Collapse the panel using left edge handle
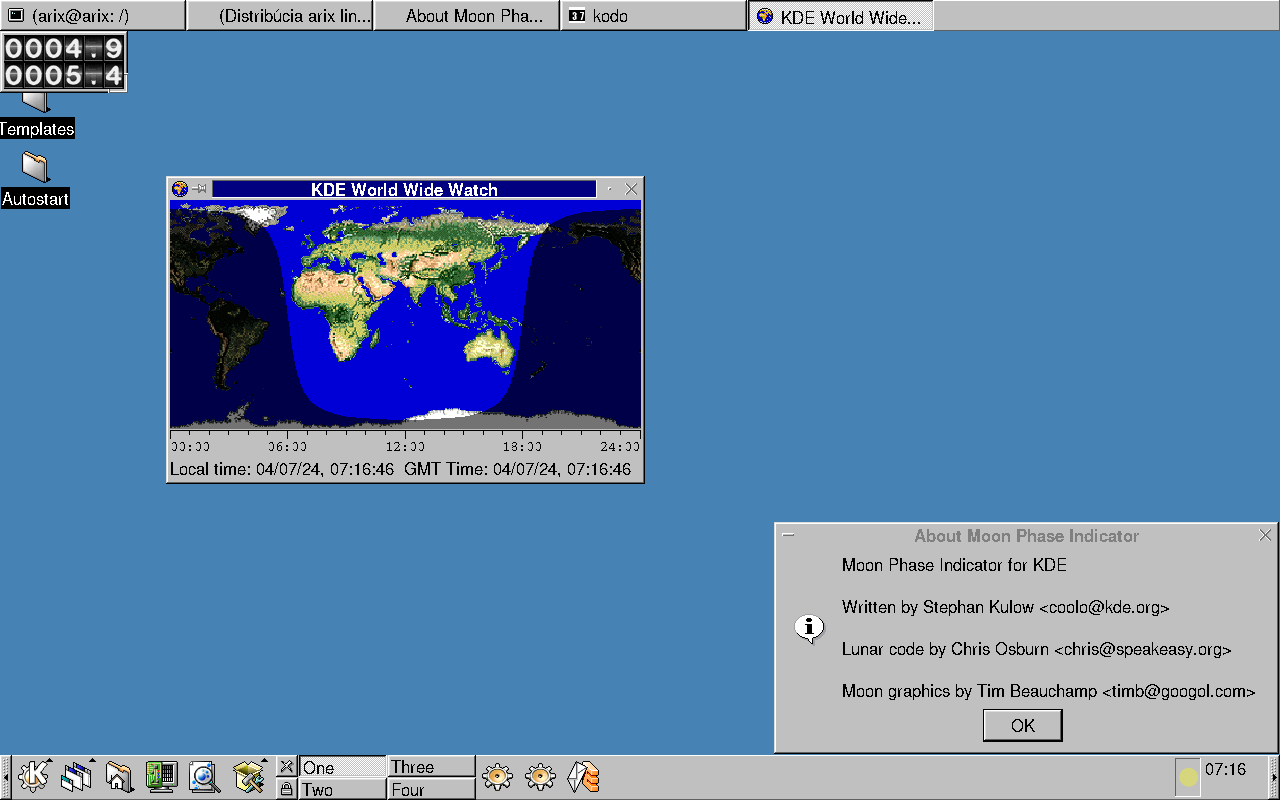The height and width of the screenshot is (800, 1280). point(5,777)
